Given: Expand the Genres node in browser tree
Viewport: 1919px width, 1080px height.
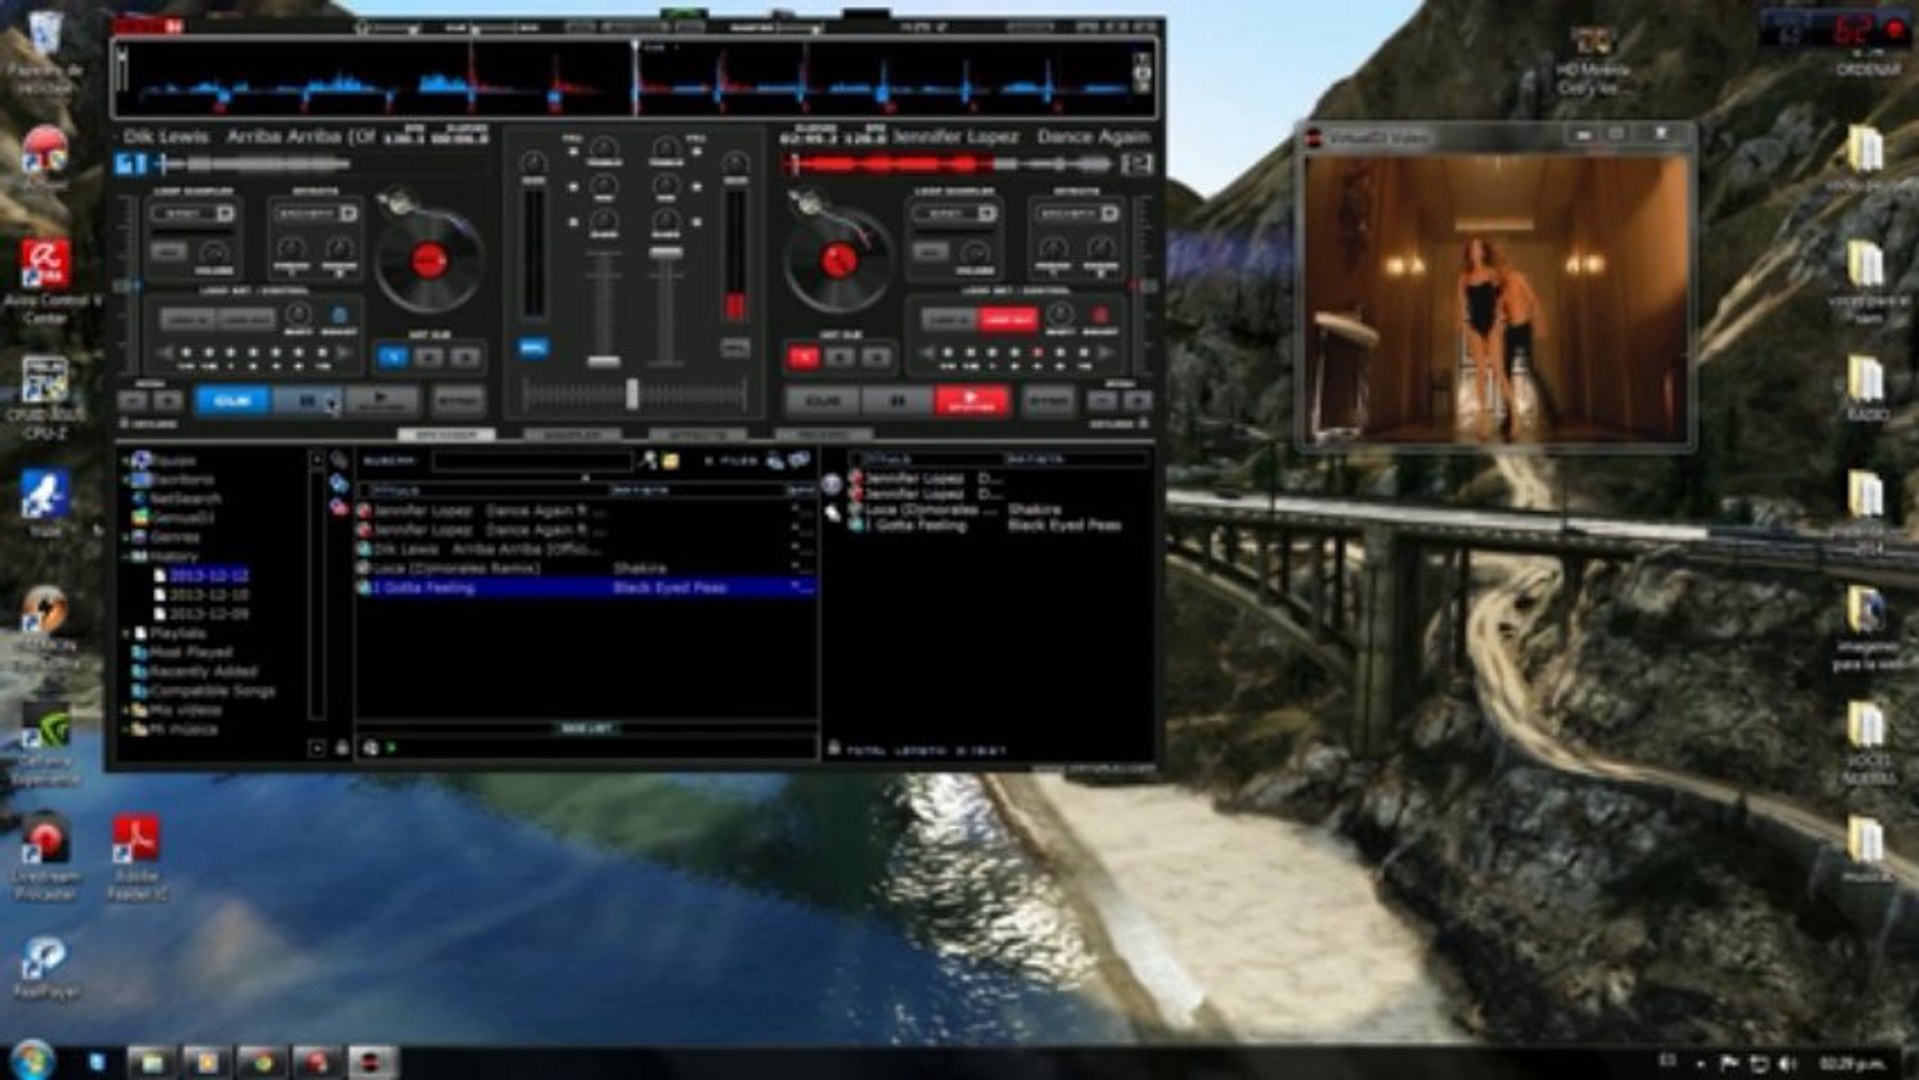Looking at the screenshot, I should coord(127,537).
